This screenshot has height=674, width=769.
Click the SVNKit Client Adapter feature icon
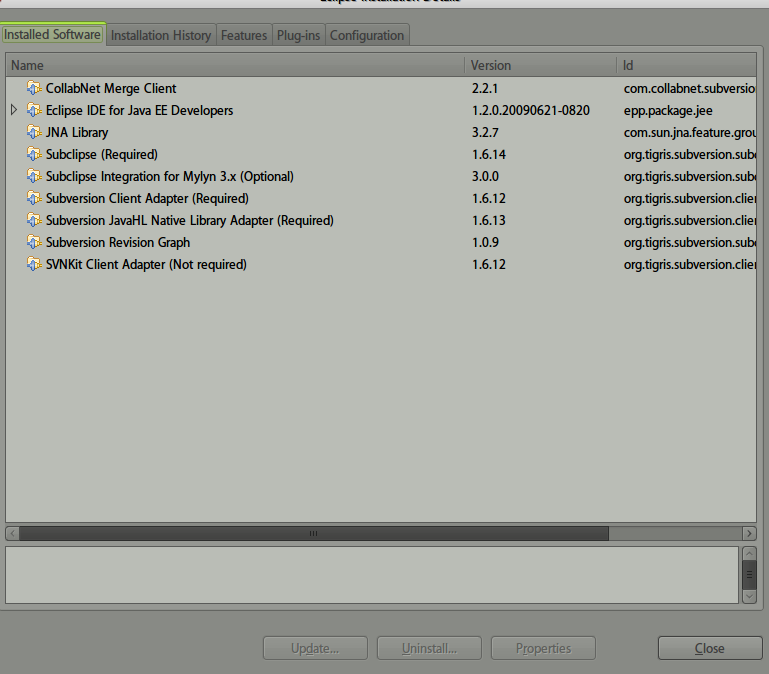34,264
